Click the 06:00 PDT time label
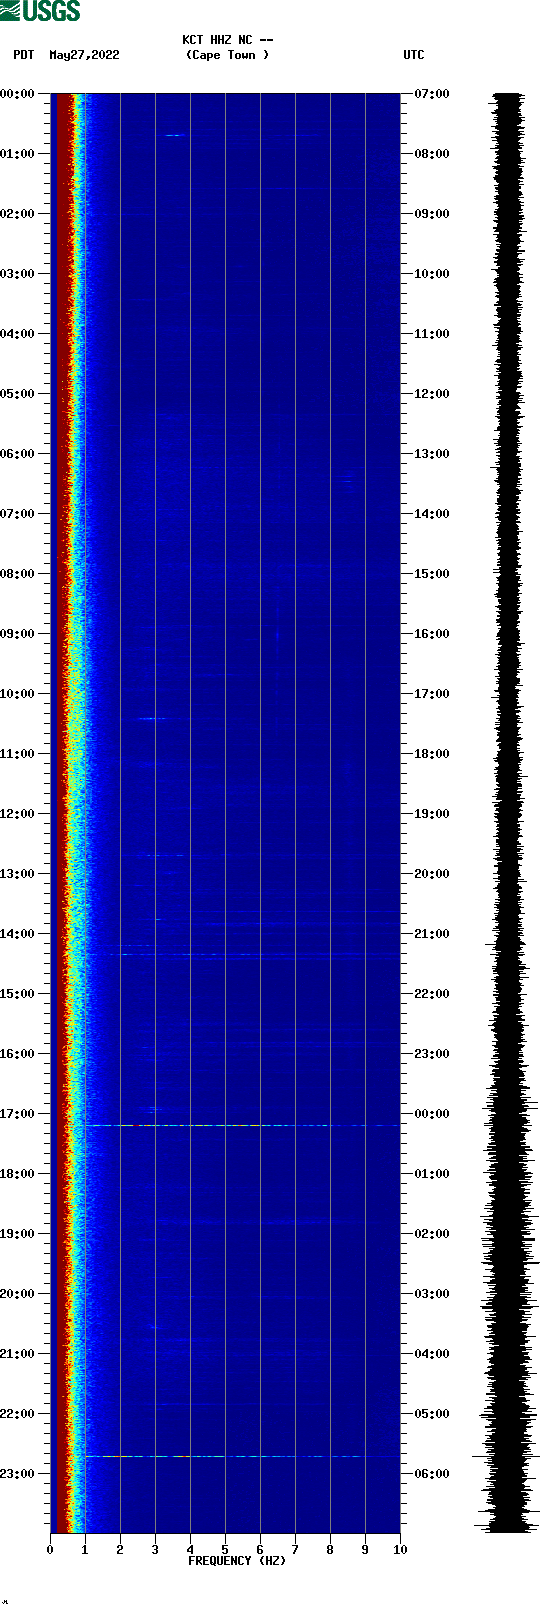 pyautogui.click(x=18, y=454)
